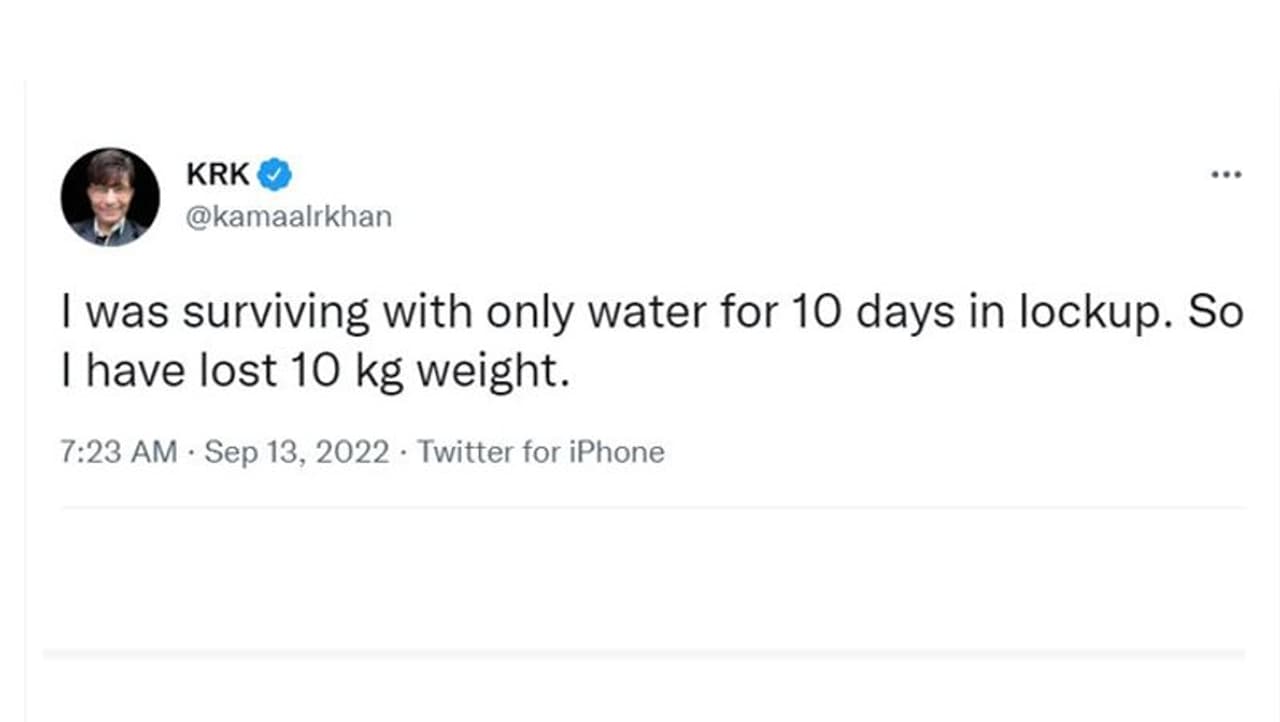The width and height of the screenshot is (1280, 722).
Task: Click "So" at the first line's end
Action: (1216, 313)
